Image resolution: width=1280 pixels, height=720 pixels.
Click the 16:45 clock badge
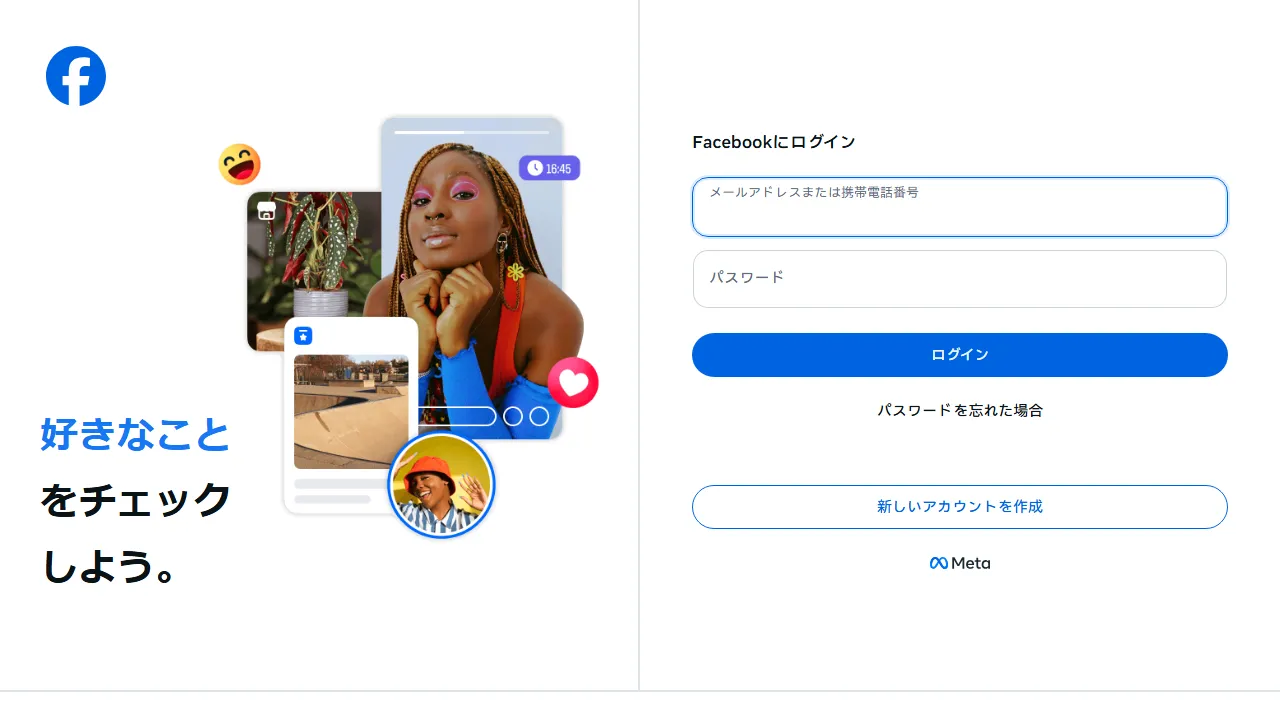coord(549,168)
